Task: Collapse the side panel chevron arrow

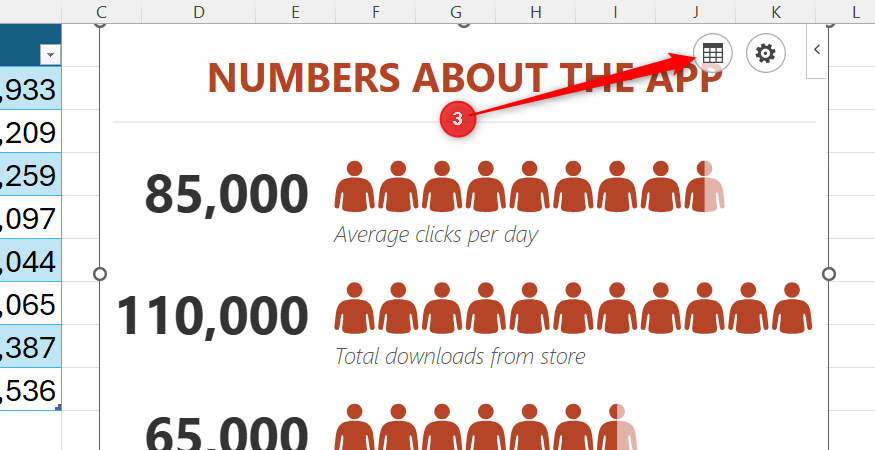Action: tap(817, 50)
